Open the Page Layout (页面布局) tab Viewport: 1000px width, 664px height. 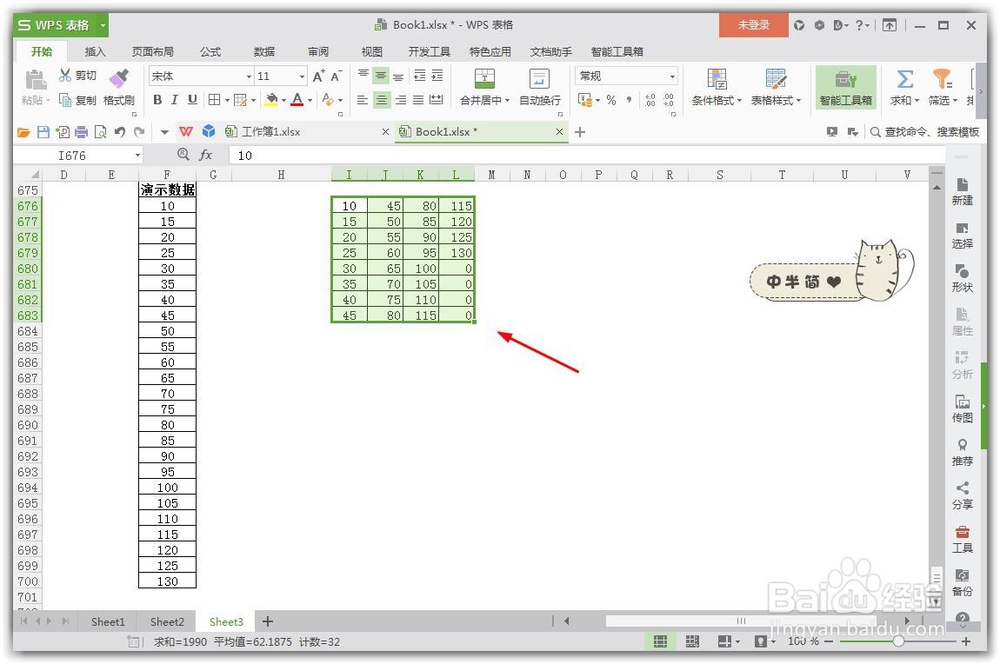tap(152, 52)
